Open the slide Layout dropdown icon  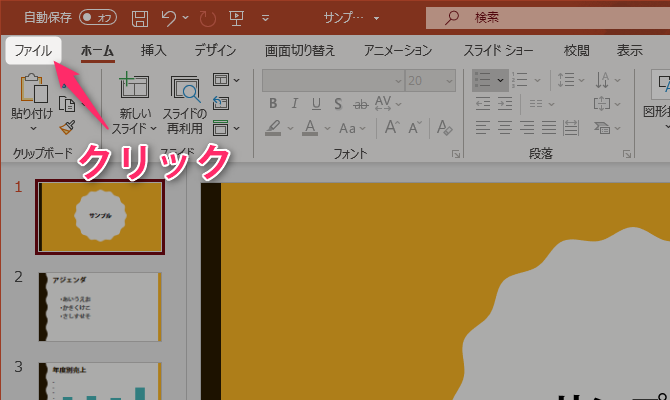[226, 80]
